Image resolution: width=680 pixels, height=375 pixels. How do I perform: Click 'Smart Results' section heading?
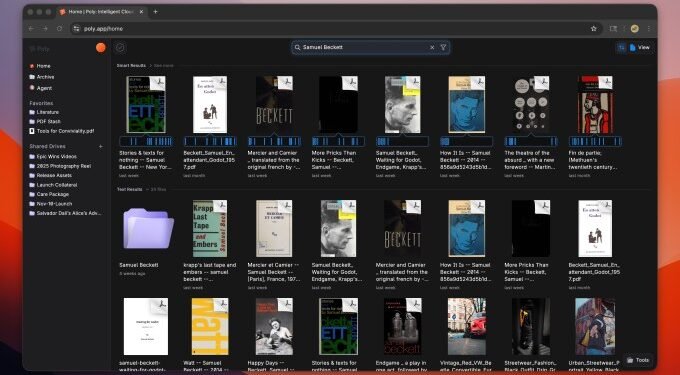(x=131, y=65)
